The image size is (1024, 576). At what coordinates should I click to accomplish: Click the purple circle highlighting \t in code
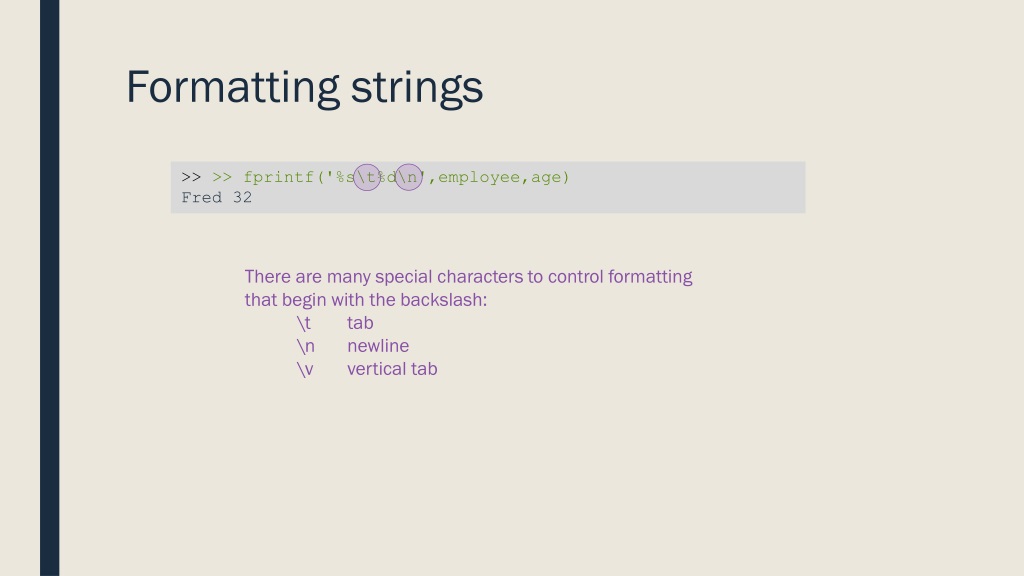(x=367, y=178)
